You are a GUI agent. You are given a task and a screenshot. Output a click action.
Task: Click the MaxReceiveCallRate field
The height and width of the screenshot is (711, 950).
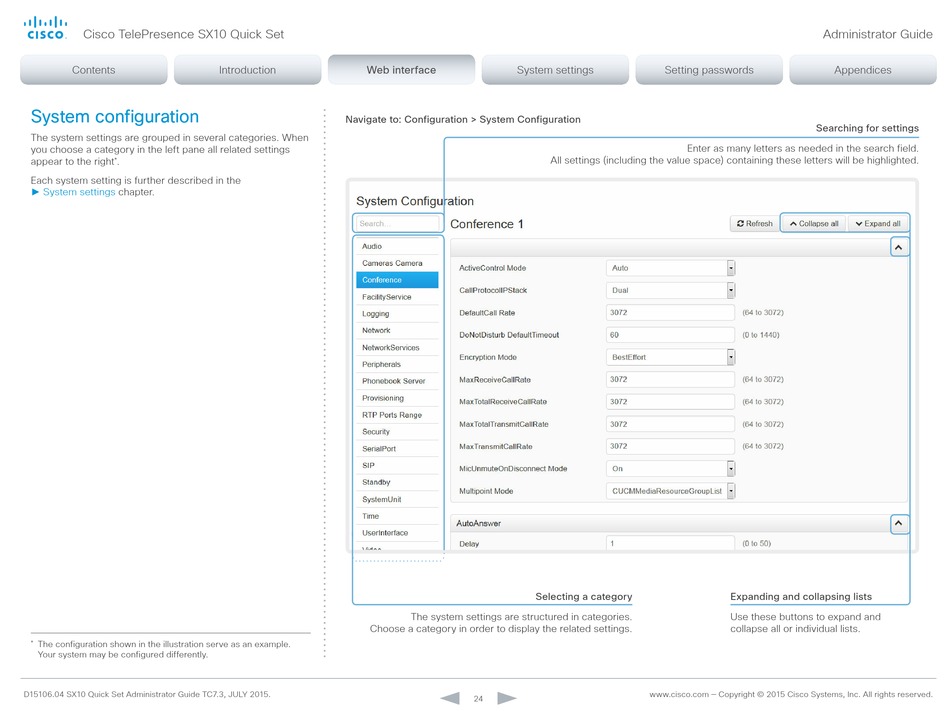pyautogui.click(x=670, y=380)
